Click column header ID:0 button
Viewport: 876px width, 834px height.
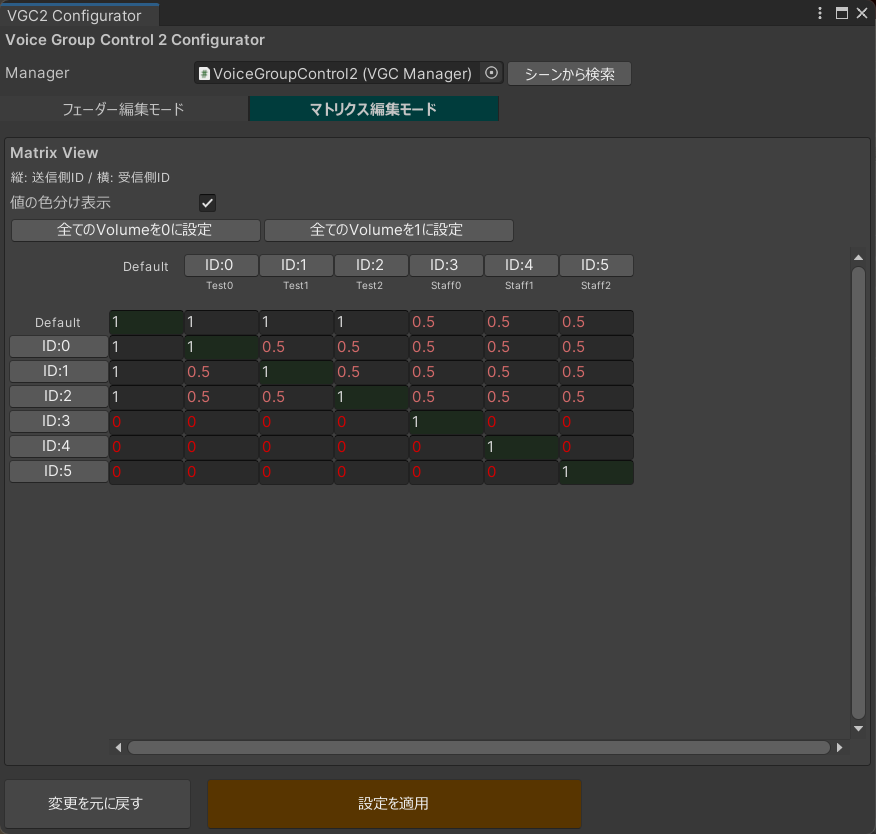(x=221, y=265)
